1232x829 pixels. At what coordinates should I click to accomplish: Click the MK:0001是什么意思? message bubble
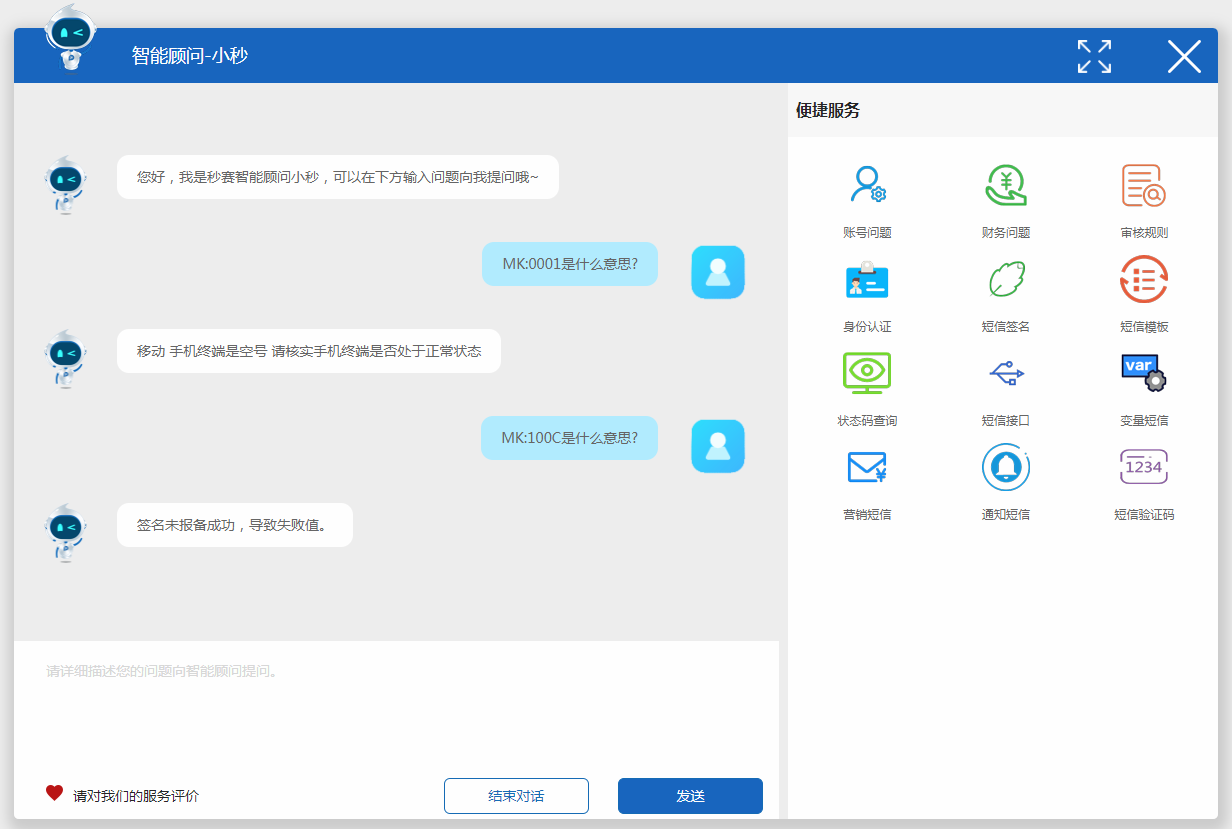click(x=570, y=264)
